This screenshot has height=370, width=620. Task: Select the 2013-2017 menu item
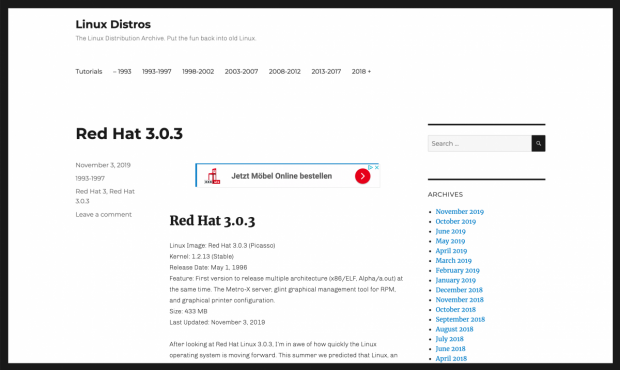(x=326, y=72)
